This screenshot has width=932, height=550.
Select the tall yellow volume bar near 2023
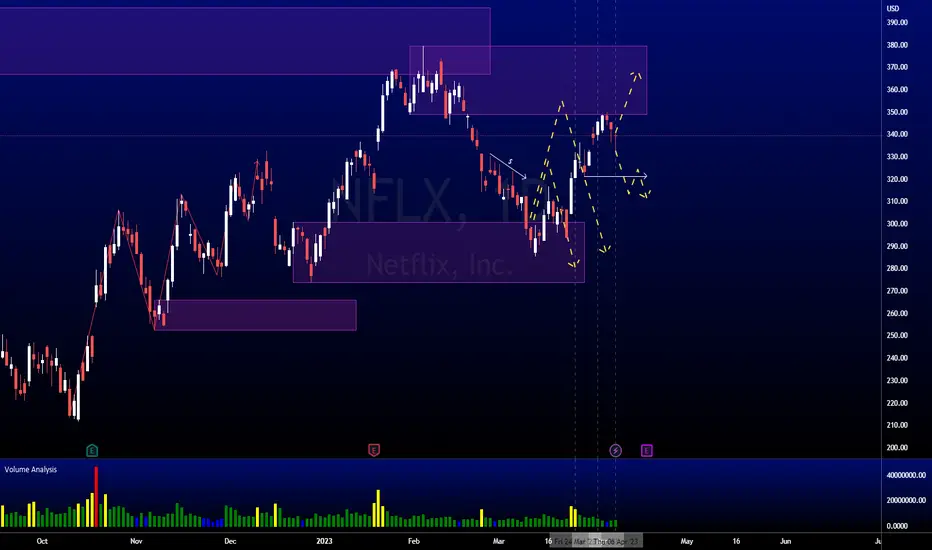[x=378, y=508]
